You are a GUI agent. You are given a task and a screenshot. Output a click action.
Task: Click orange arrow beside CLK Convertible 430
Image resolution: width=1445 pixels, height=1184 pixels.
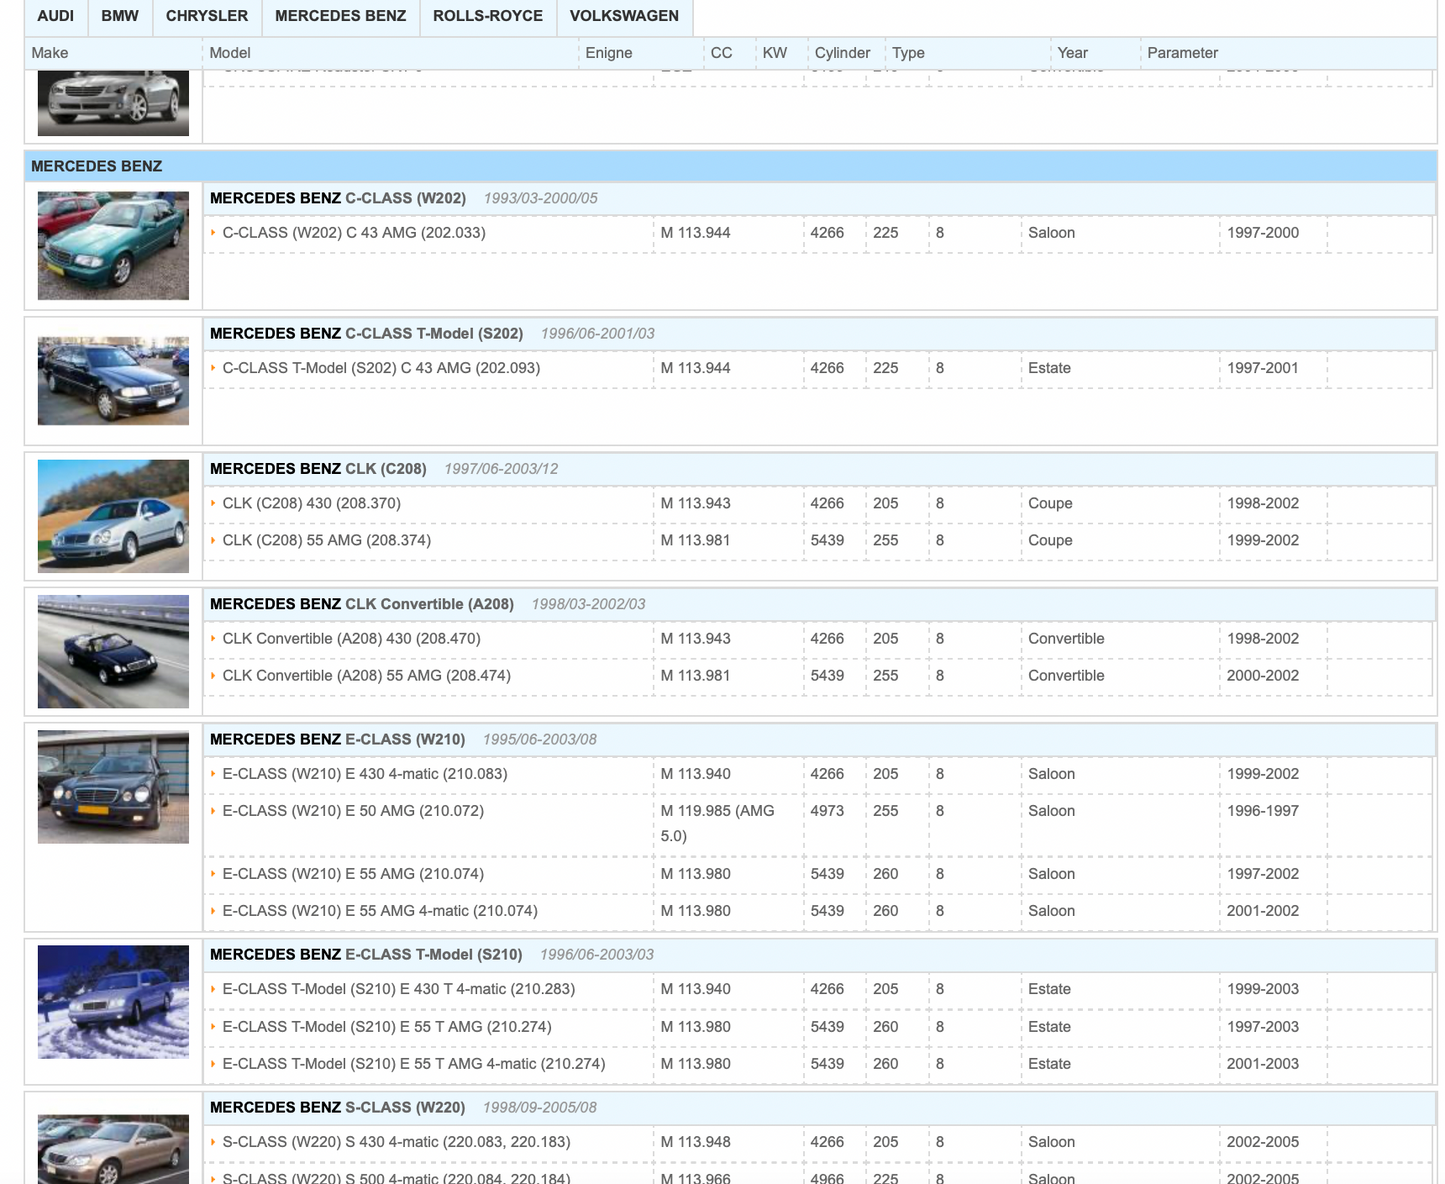(x=213, y=639)
